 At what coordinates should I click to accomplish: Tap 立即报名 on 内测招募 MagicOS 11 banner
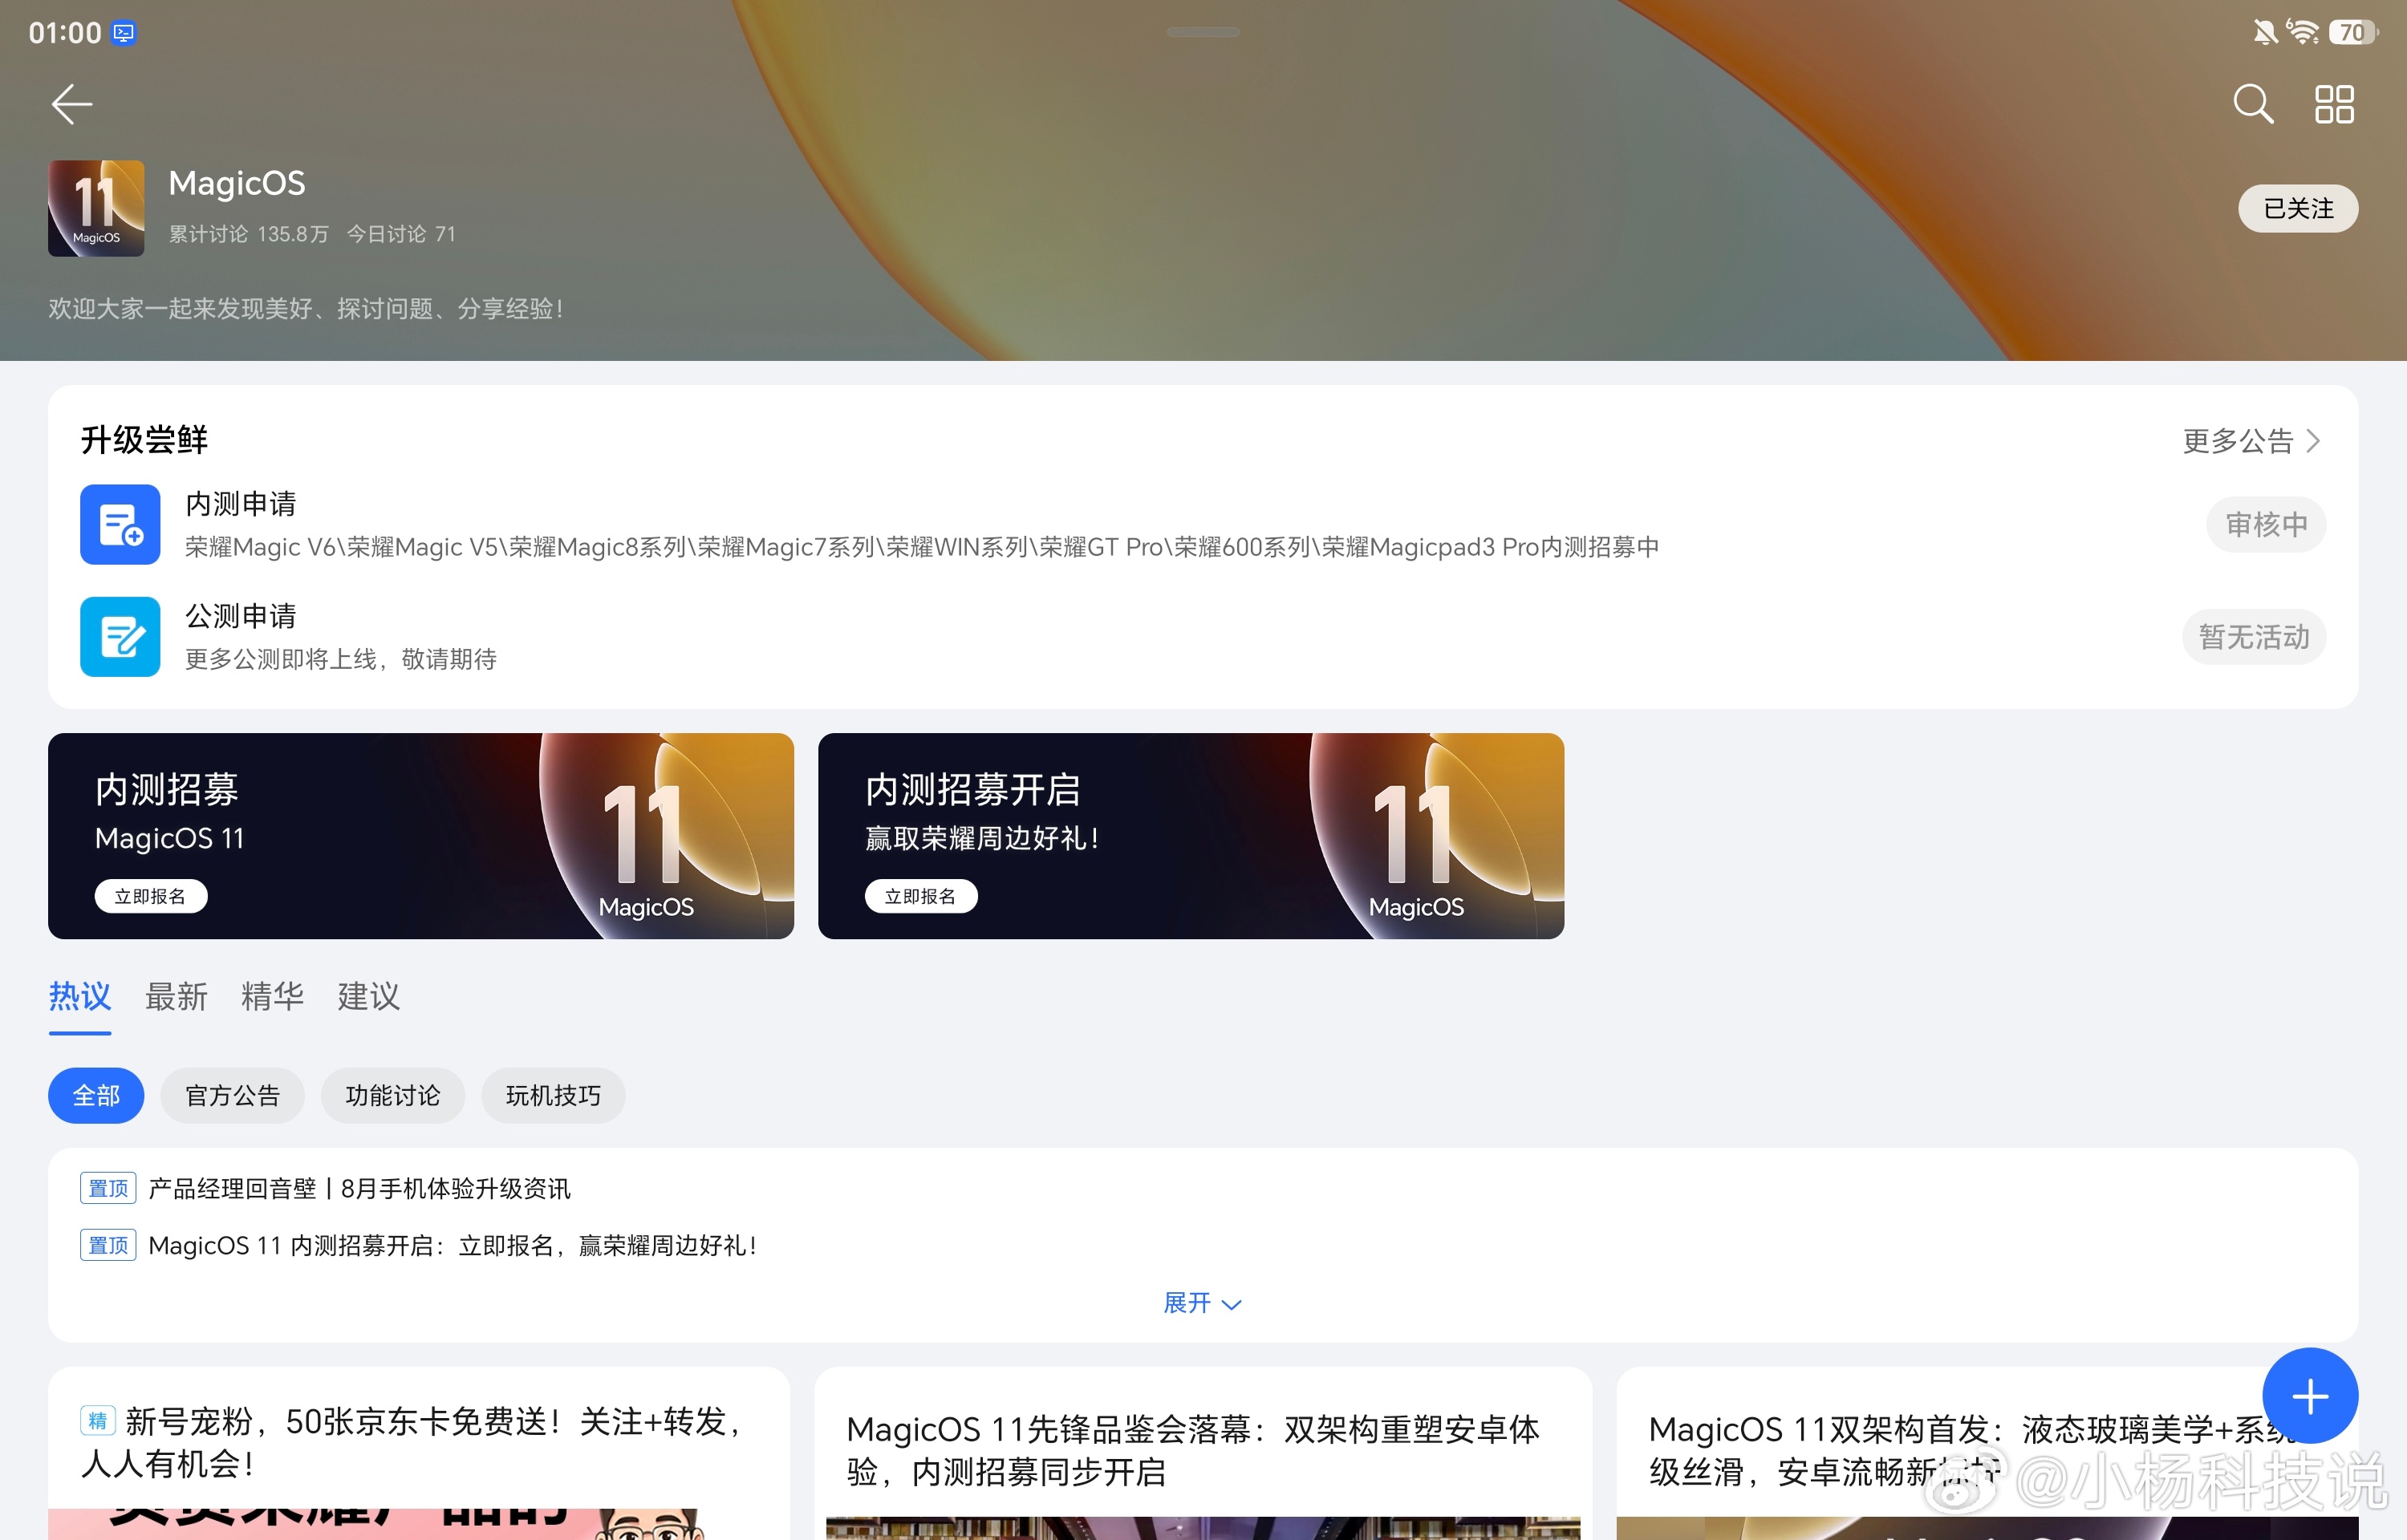coord(151,896)
